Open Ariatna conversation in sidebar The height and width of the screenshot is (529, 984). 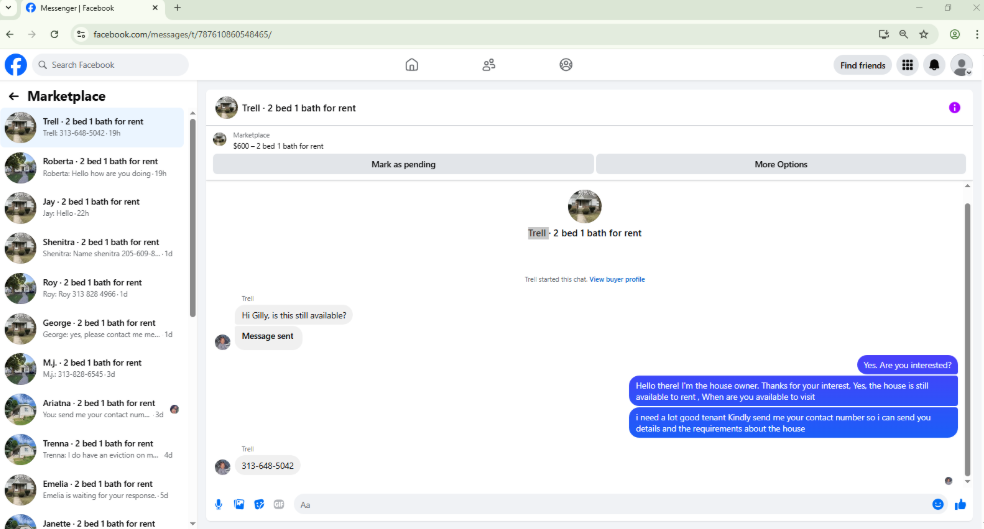coord(93,409)
